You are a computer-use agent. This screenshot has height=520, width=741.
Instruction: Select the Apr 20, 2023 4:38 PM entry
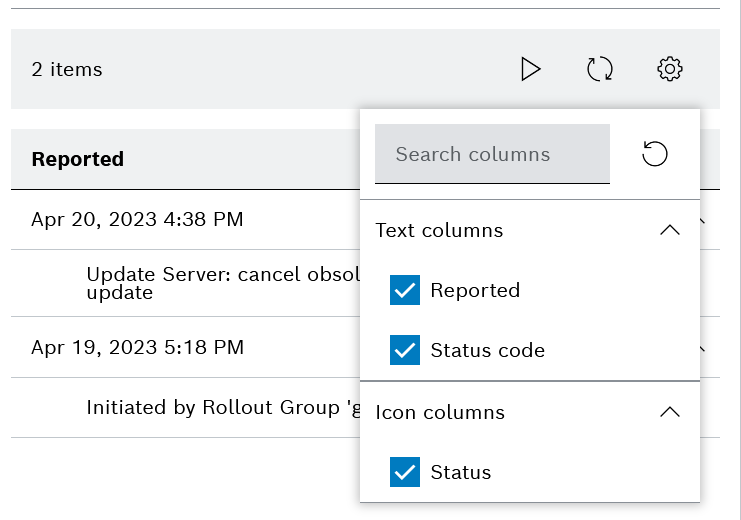[137, 219]
